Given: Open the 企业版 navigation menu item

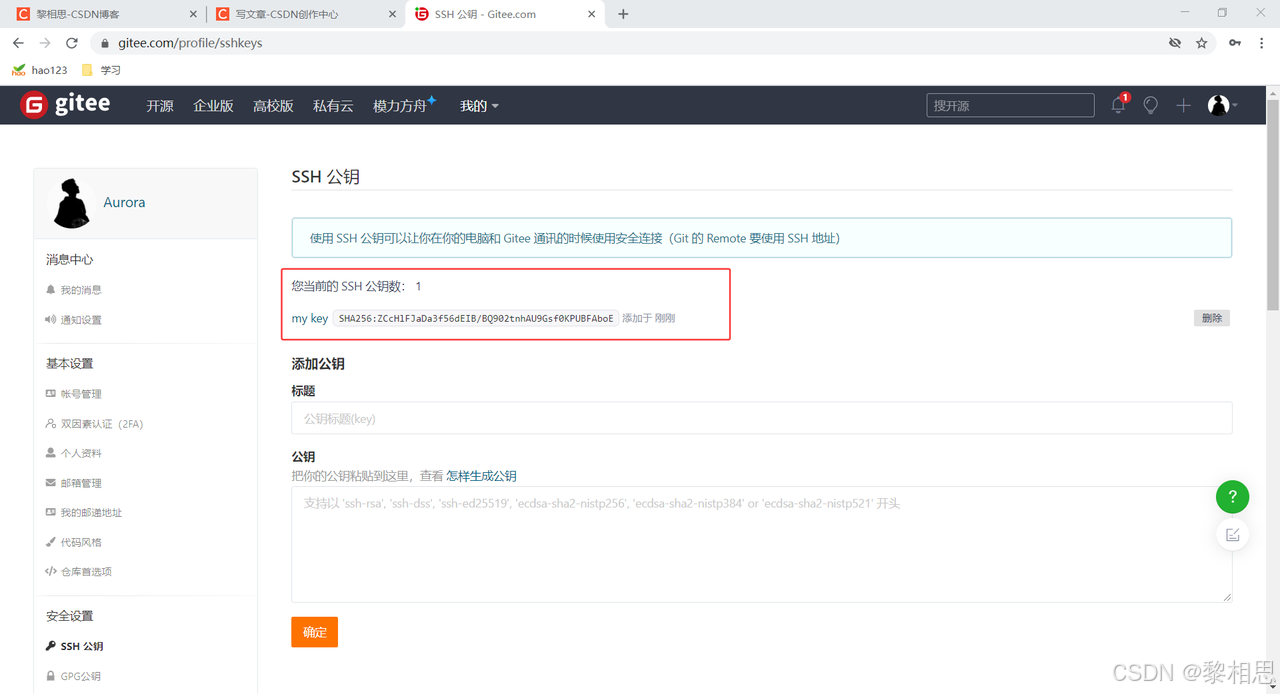Looking at the screenshot, I should coord(213,106).
